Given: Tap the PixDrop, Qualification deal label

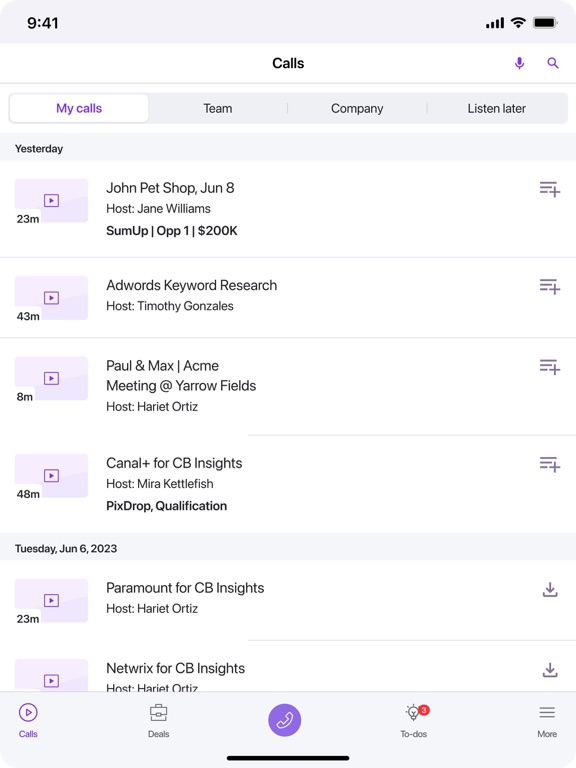Looking at the screenshot, I should click(167, 506).
